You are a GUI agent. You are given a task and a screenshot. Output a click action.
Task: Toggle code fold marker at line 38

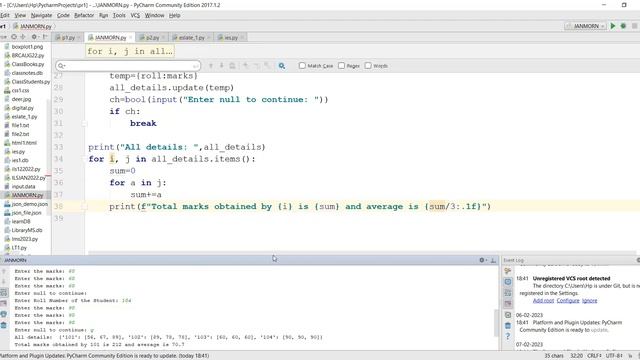[84, 207]
